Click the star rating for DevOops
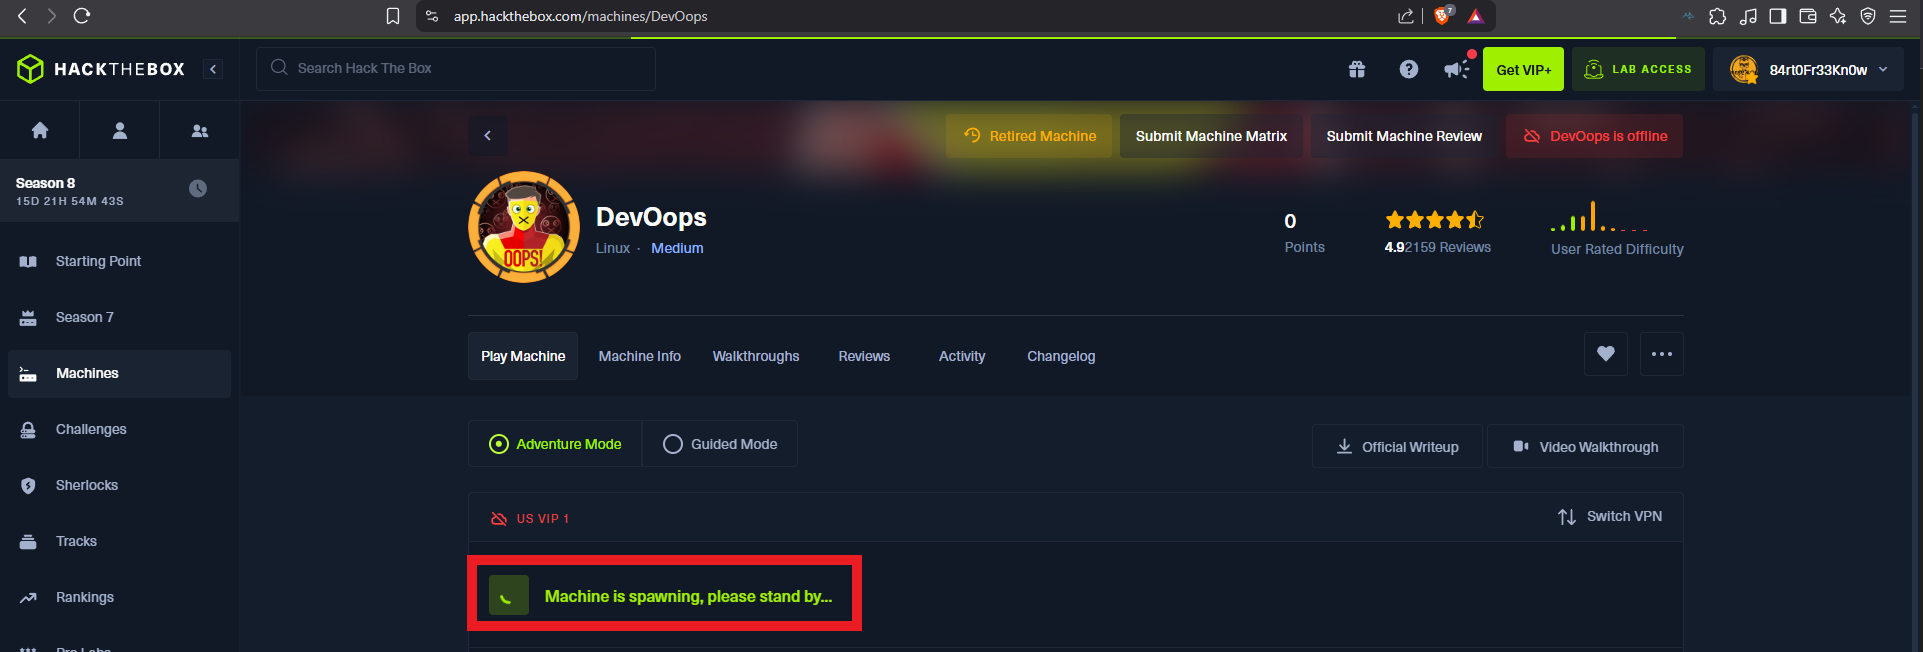 tap(1435, 220)
